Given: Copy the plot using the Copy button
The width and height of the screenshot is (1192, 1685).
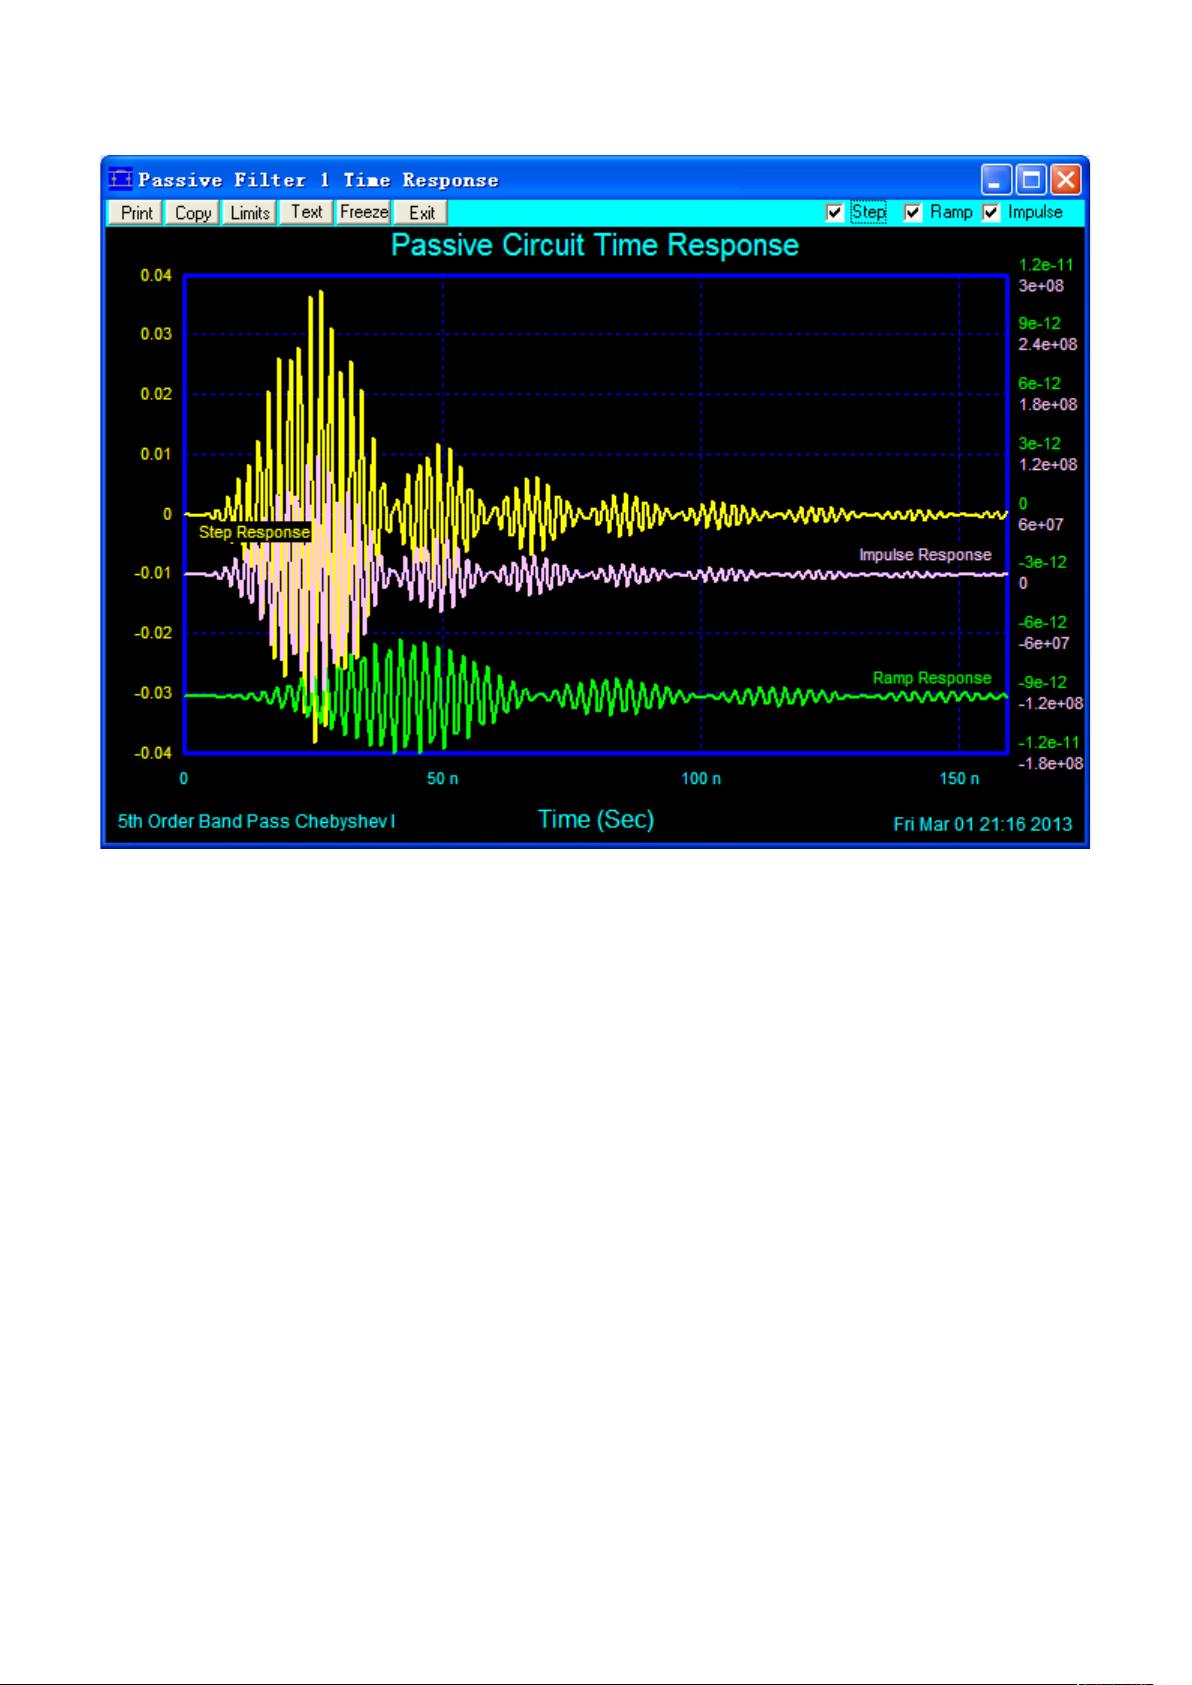Looking at the screenshot, I should [x=193, y=213].
